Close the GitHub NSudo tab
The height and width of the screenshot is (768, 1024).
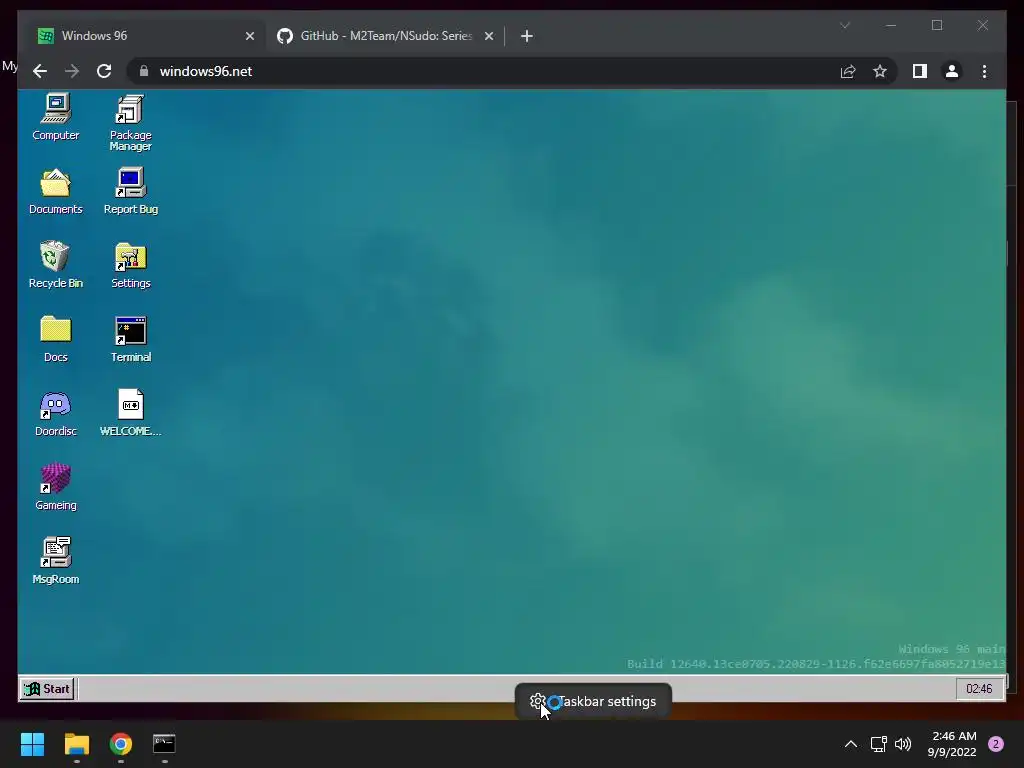pyautogui.click(x=488, y=36)
